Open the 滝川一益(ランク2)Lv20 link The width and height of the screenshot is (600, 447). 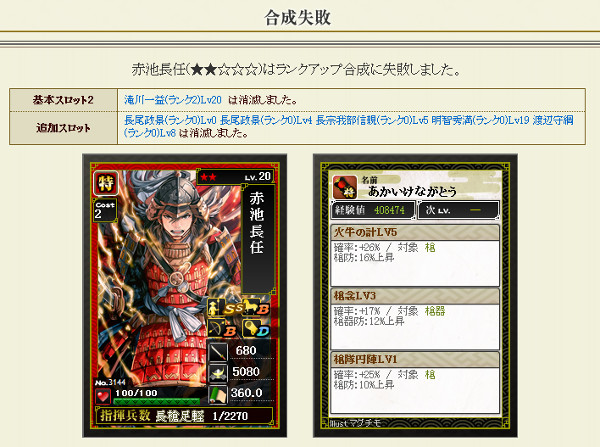173,100
